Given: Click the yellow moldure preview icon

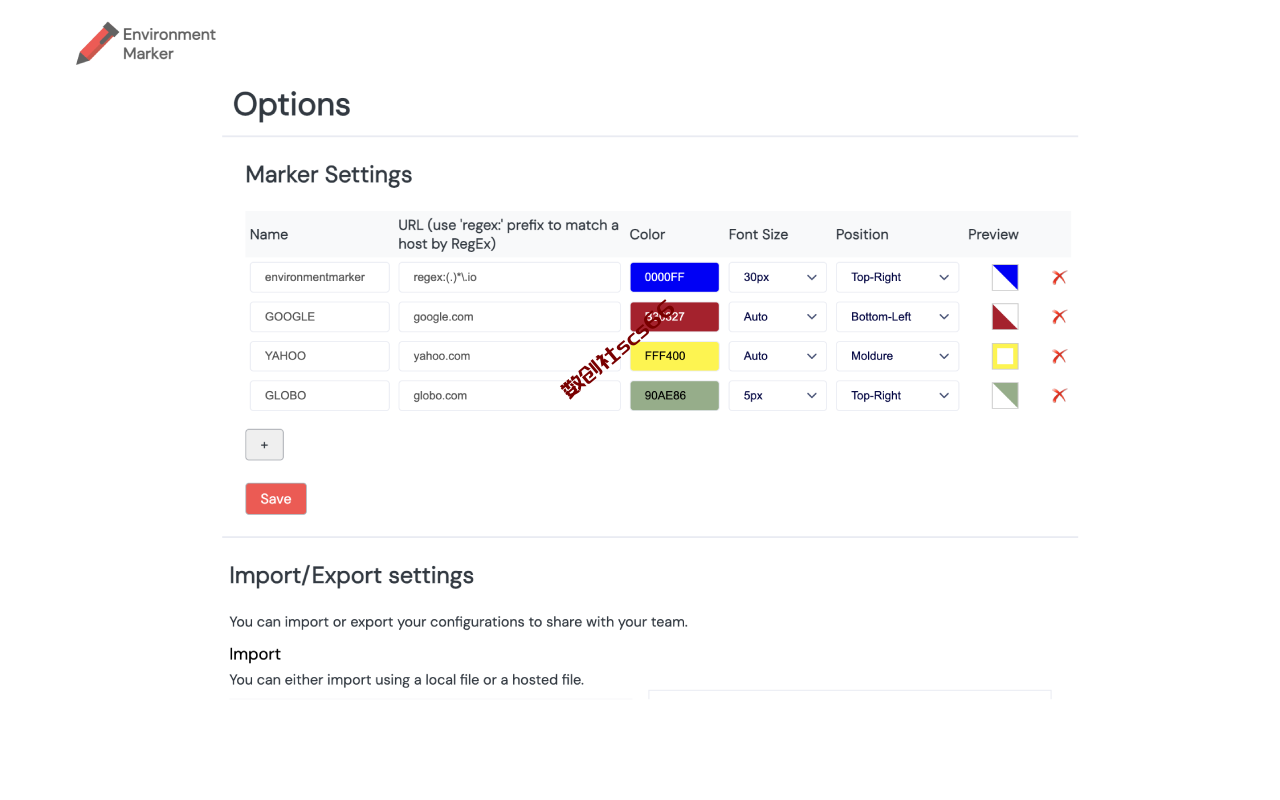Looking at the screenshot, I should point(1005,356).
